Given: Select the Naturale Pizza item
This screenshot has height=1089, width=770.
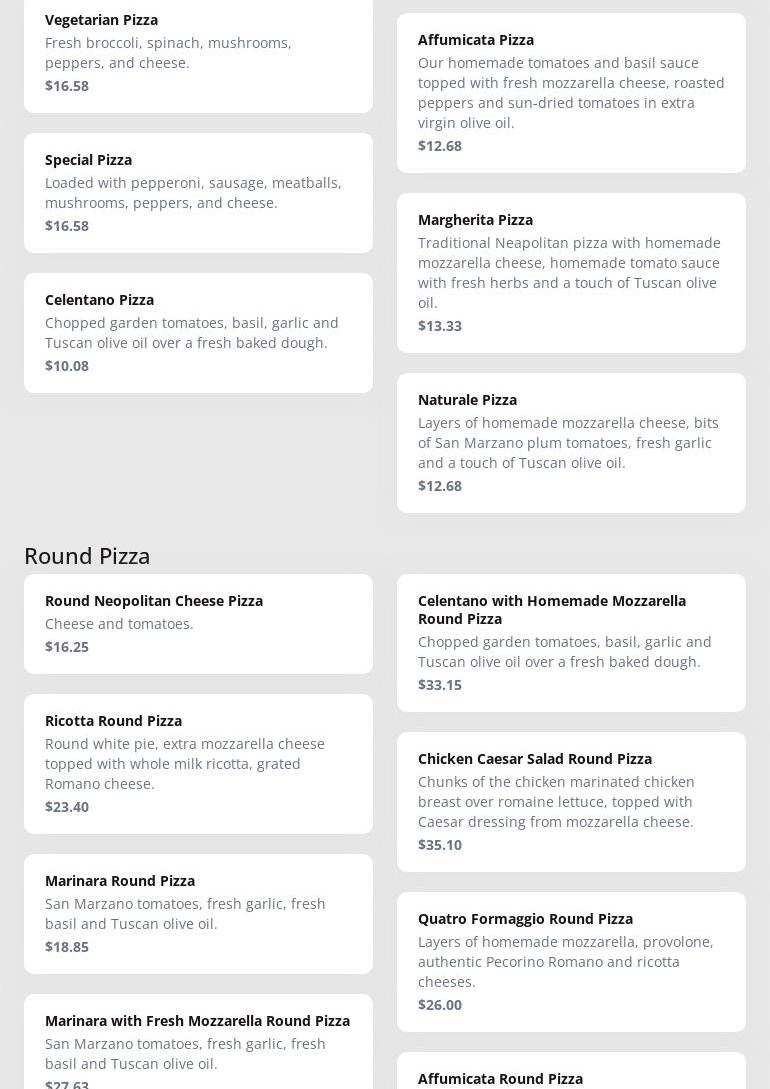Looking at the screenshot, I should tap(571, 442).
